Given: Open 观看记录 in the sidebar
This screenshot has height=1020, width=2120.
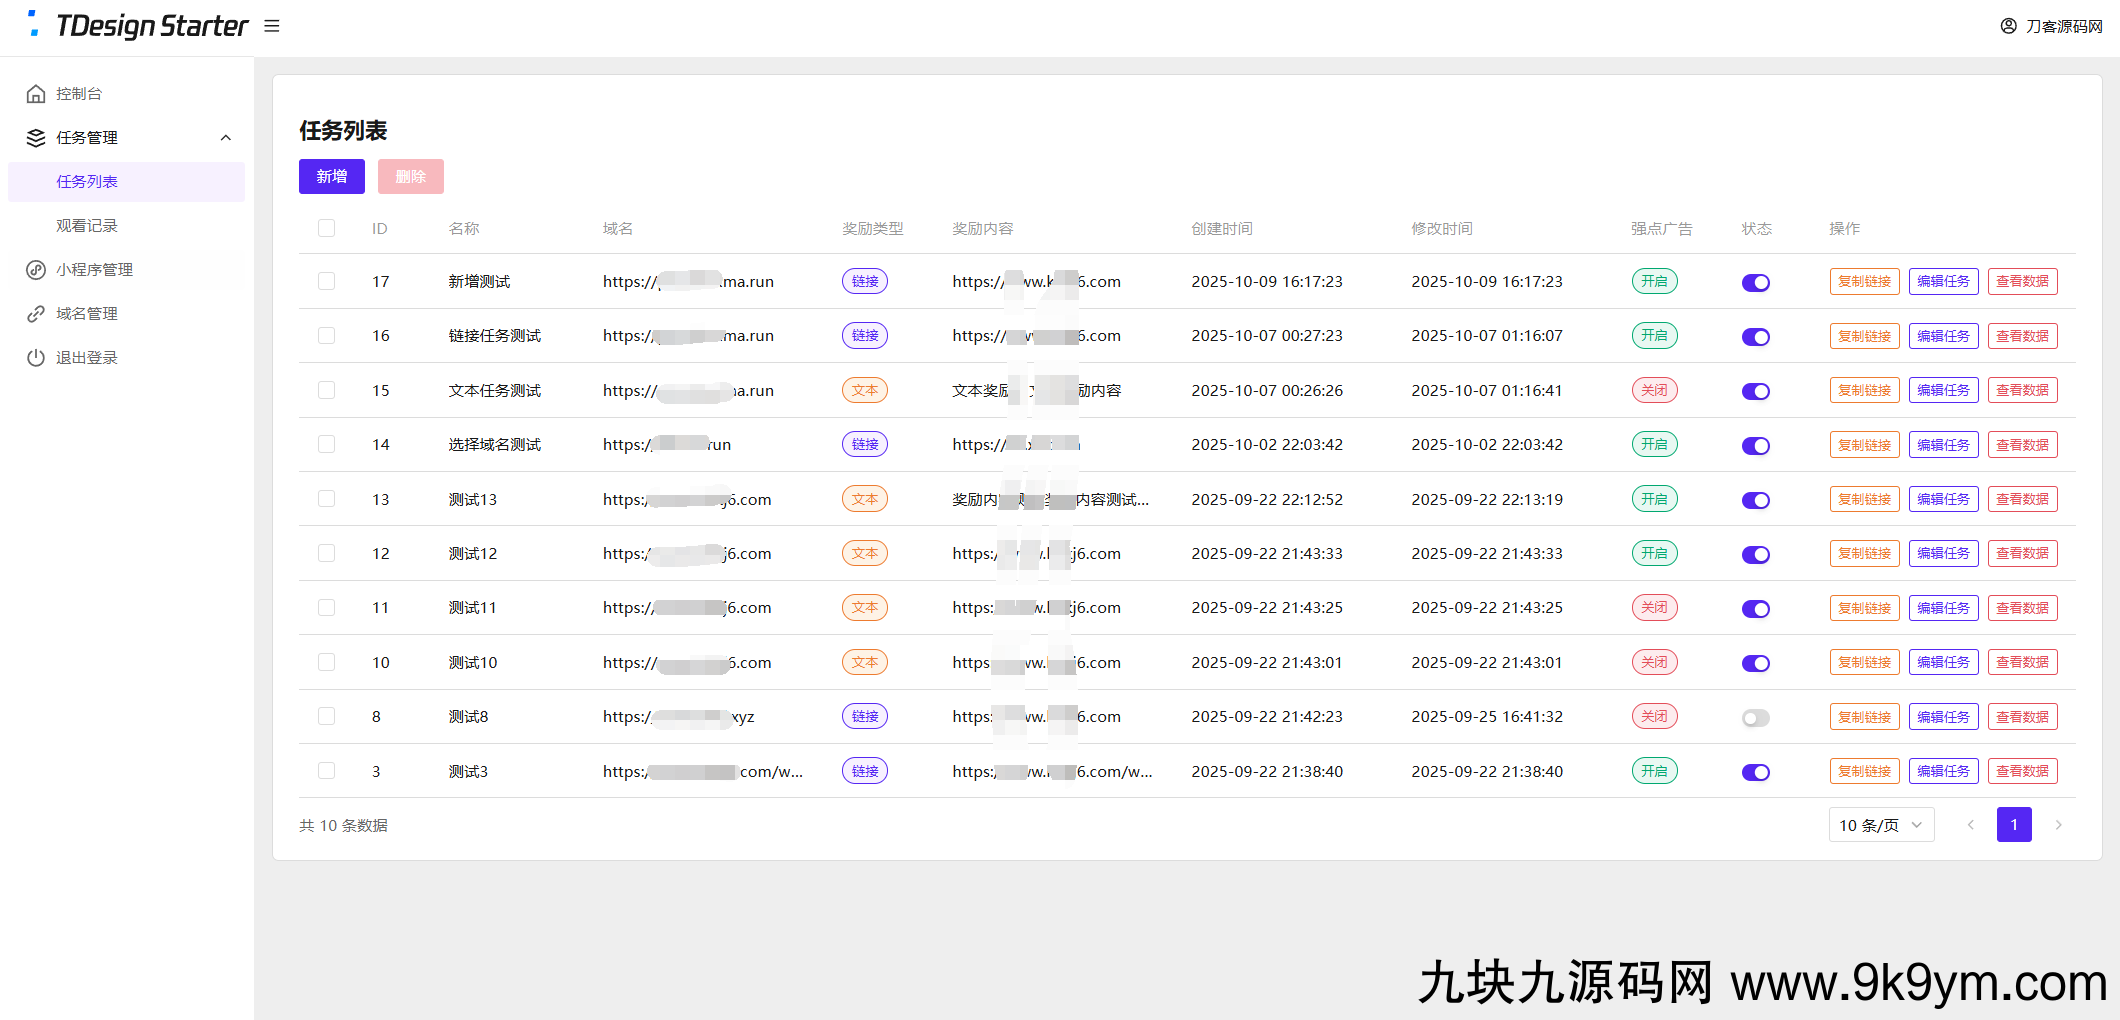Looking at the screenshot, I should [x=87, y=226].
